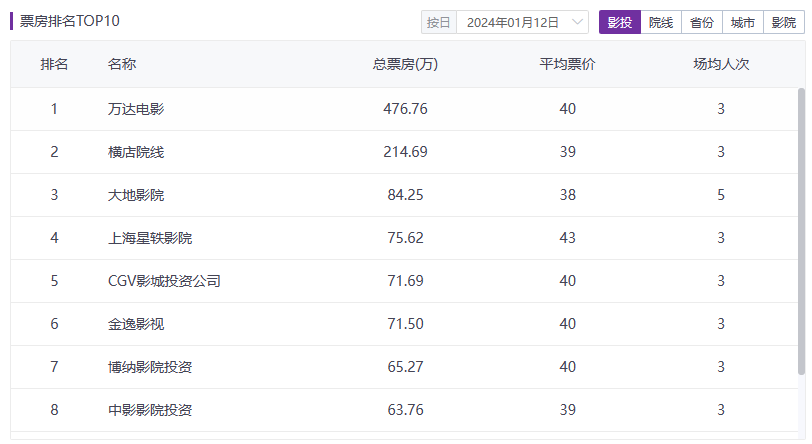The height and width of the screenshot is (444, 812).
Task: Select the 影投 tab
Action: 619,23
